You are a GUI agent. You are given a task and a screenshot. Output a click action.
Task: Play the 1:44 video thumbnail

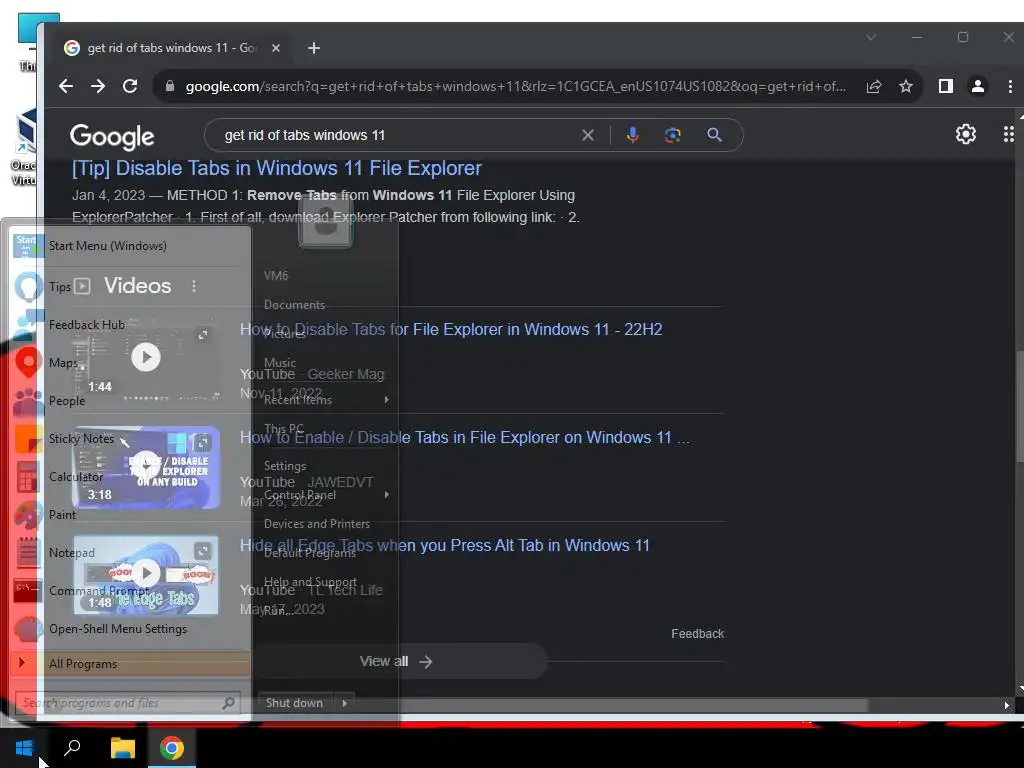tap(146, 357)
